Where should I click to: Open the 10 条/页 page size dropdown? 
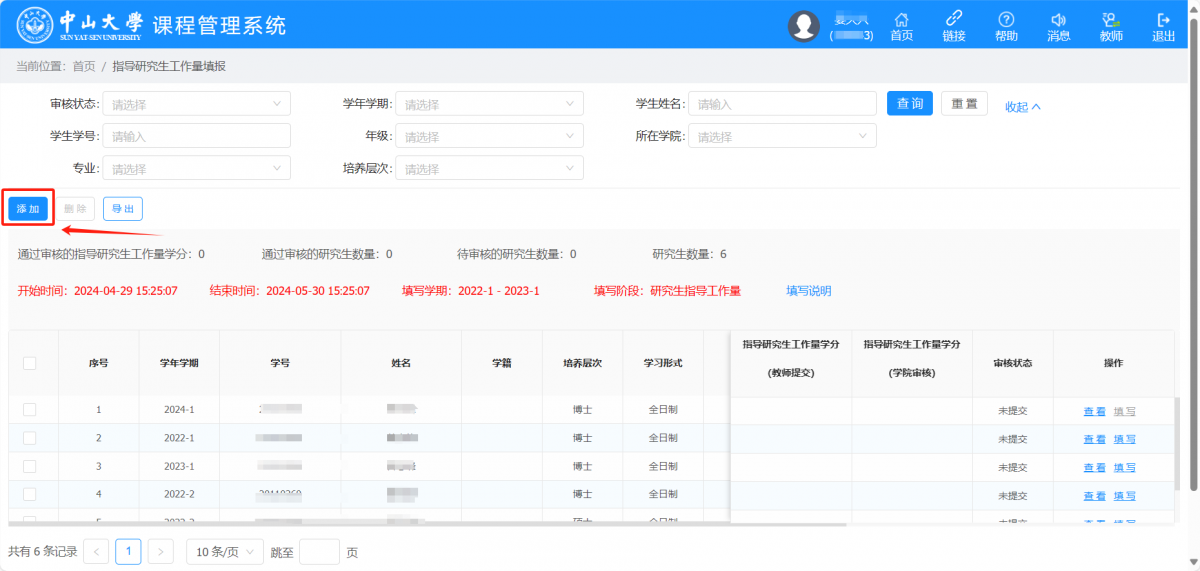point(224,552)
